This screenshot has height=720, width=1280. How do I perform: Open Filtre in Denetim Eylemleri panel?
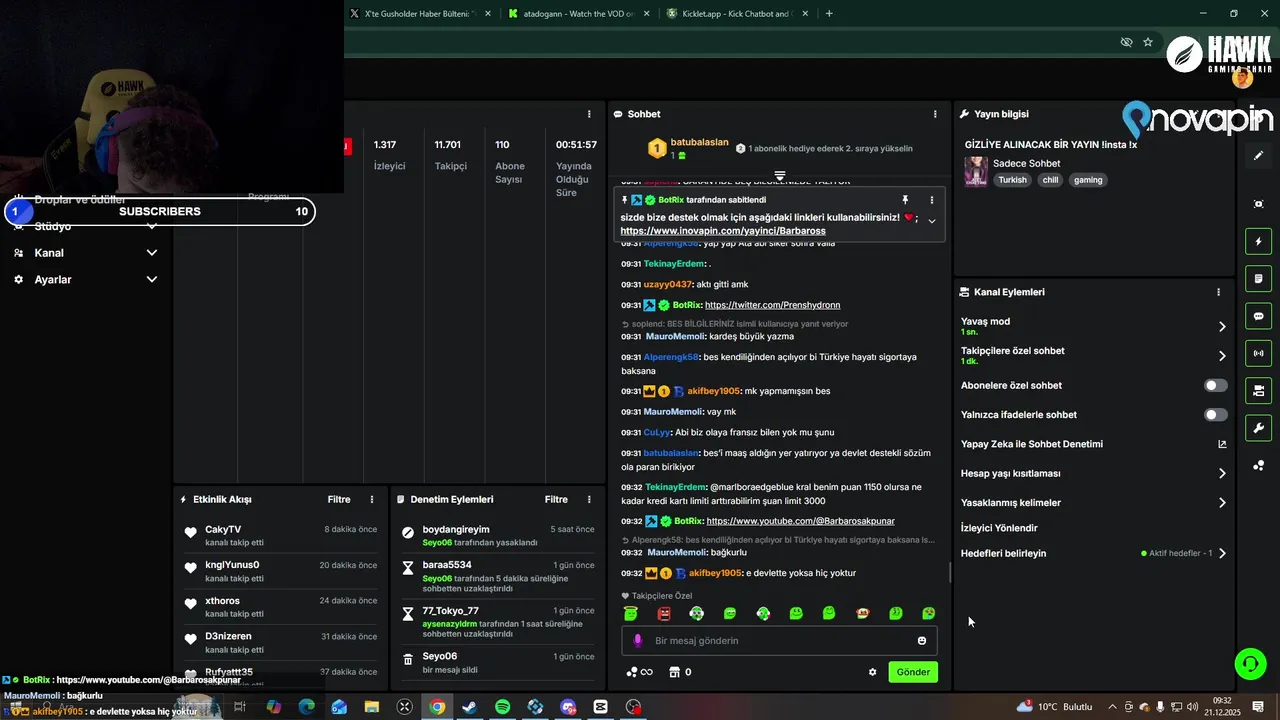(x=556, y=499)
